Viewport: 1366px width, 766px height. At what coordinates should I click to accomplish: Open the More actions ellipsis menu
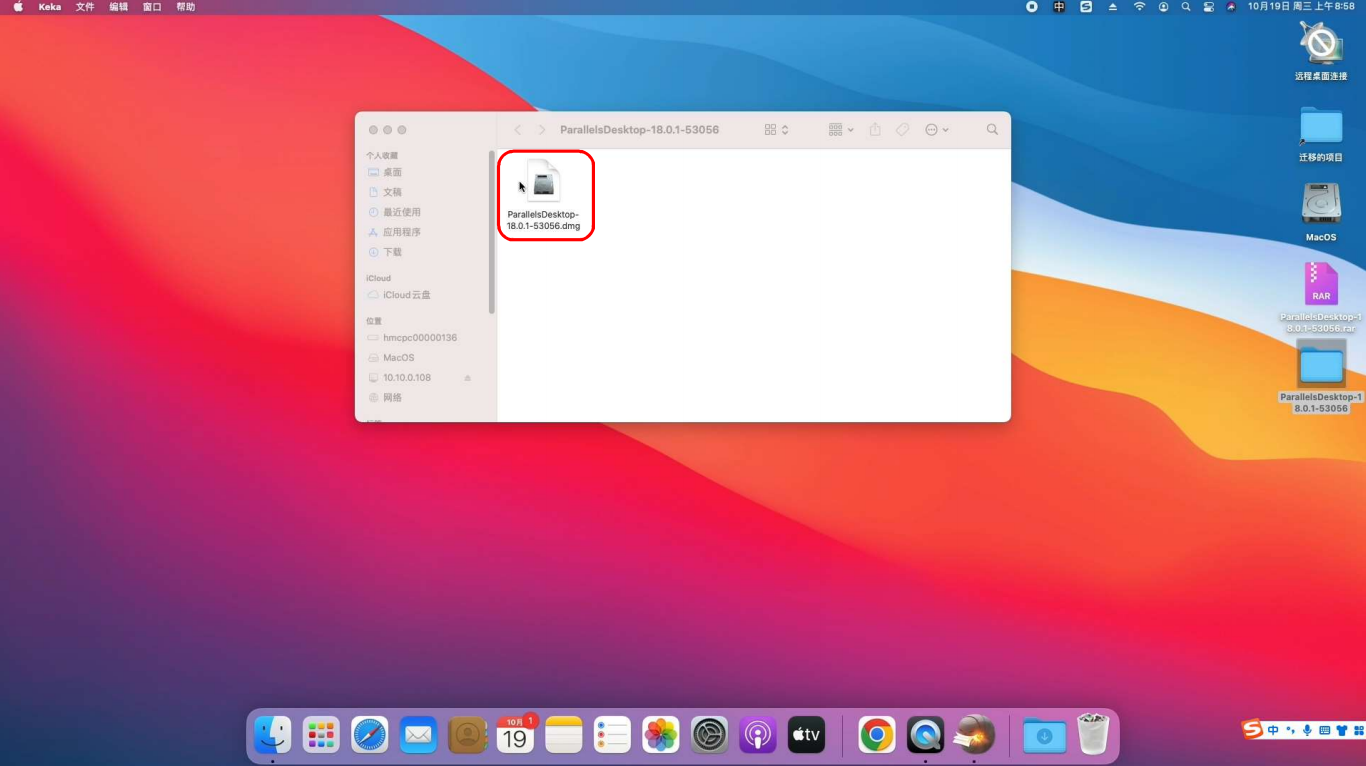point(936,130)
